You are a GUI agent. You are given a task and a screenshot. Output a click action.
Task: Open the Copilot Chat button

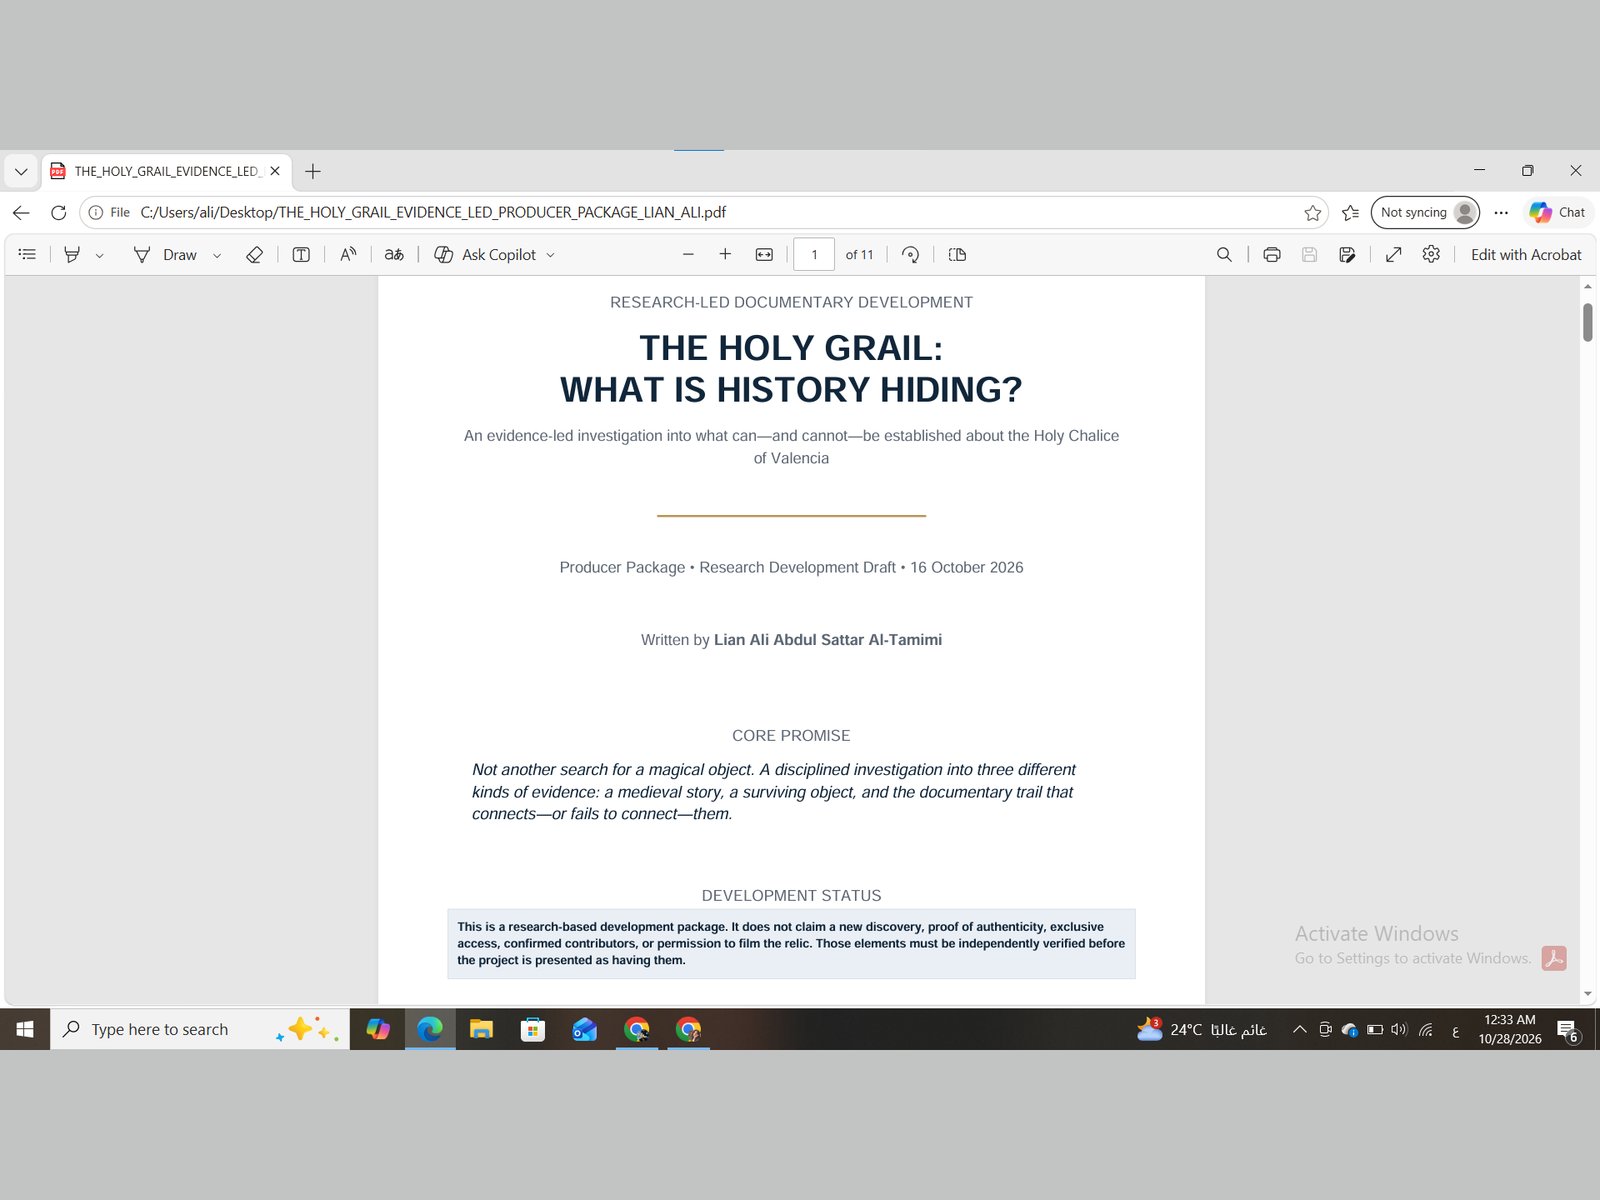pyautogui.click(x=1557, y=212)
